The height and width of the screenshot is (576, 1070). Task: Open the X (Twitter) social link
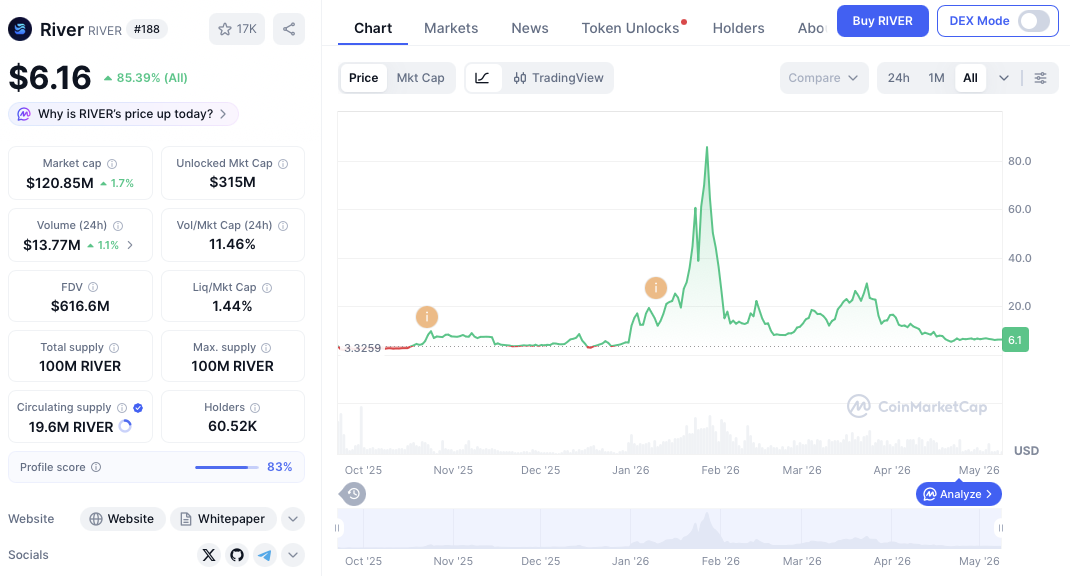coord(209,555)
